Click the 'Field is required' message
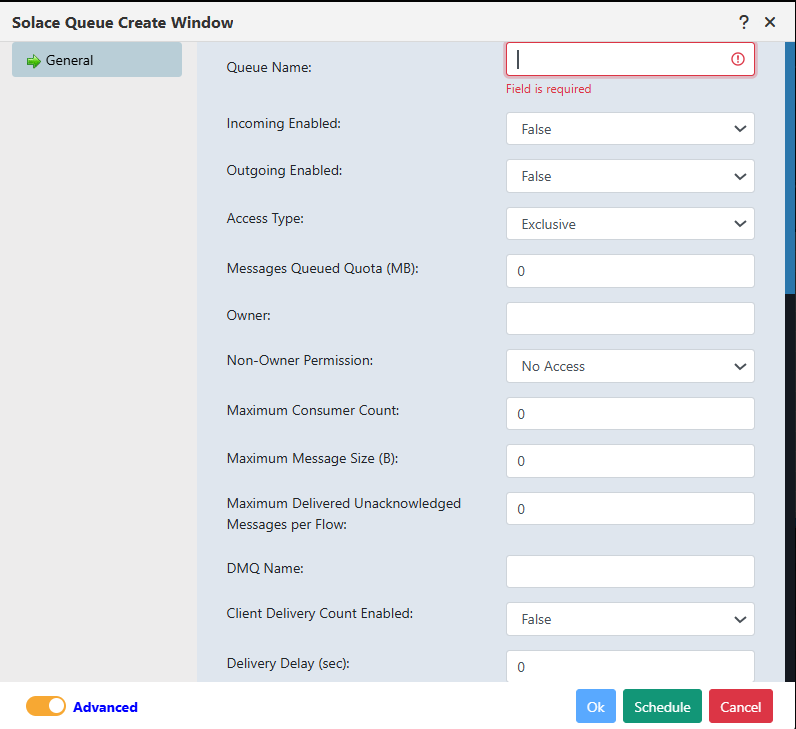The width and height of the screenshot is (796, 729). pyautogui.click(x=548, y=89)
